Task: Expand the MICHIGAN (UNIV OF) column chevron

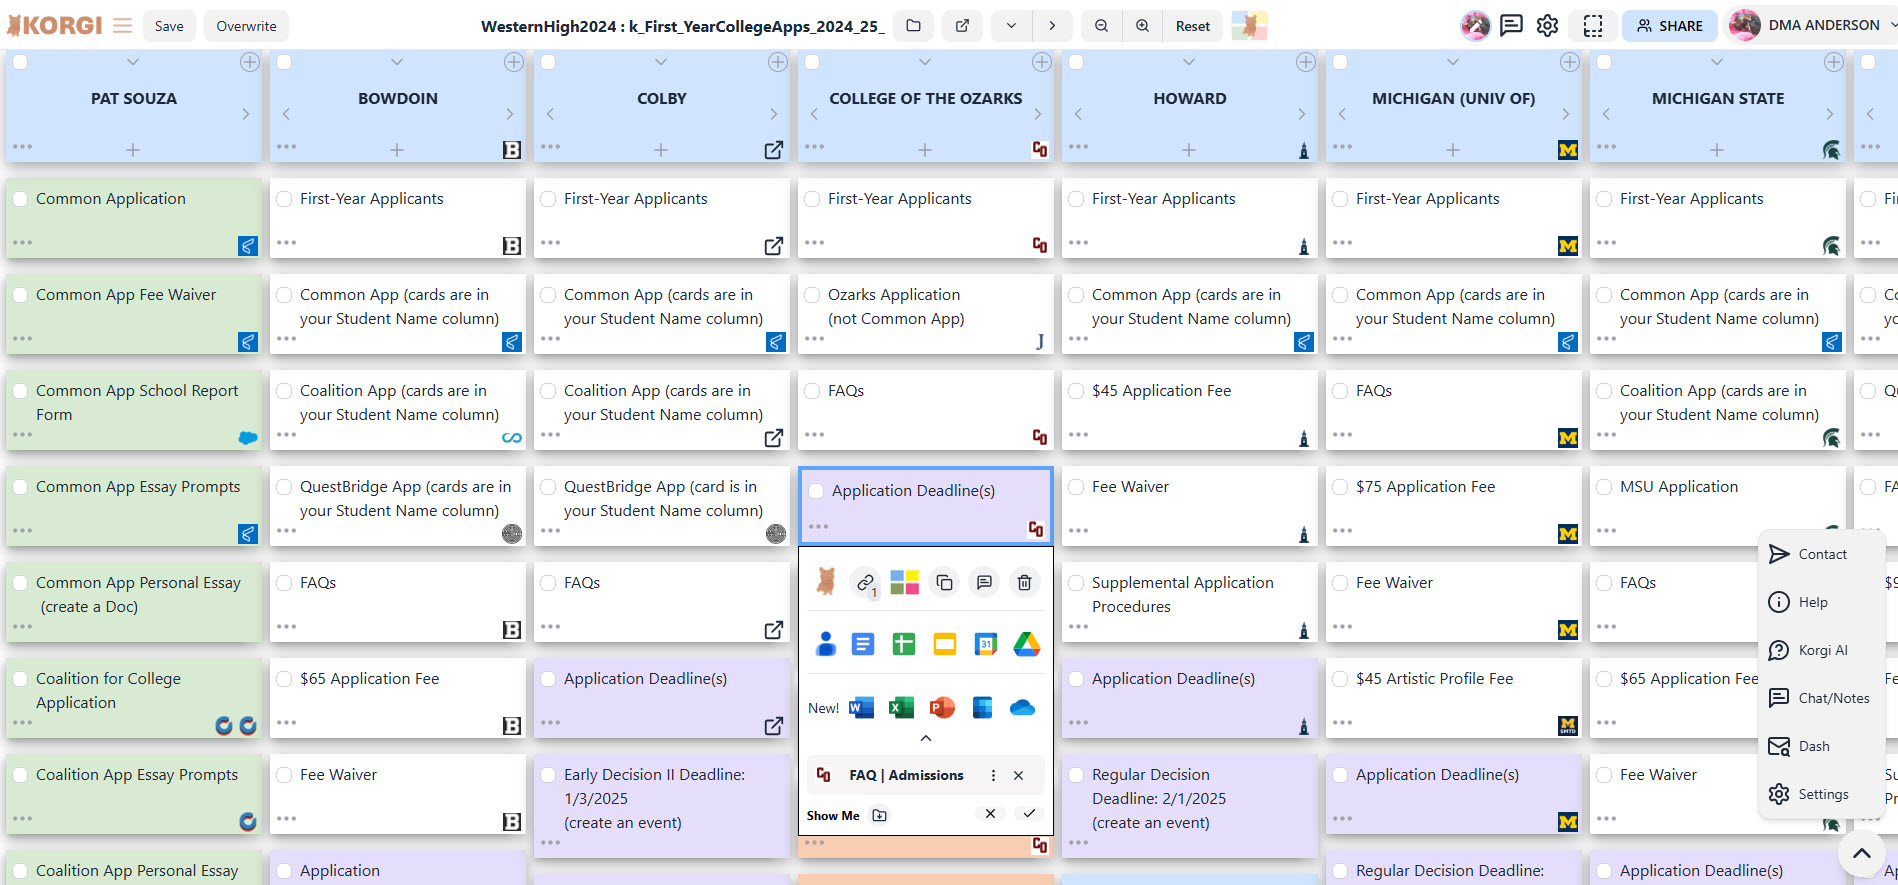Action: pos(1453,62)
